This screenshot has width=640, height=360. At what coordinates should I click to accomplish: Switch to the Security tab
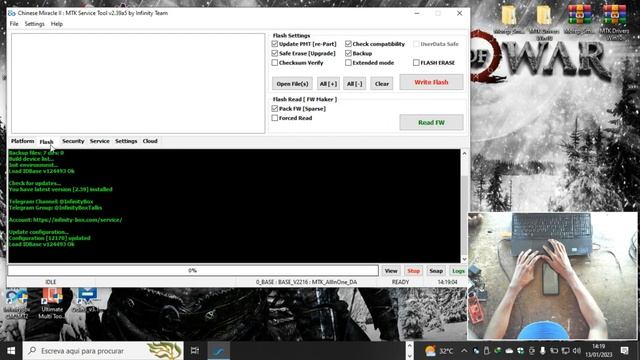click(73, 141)
